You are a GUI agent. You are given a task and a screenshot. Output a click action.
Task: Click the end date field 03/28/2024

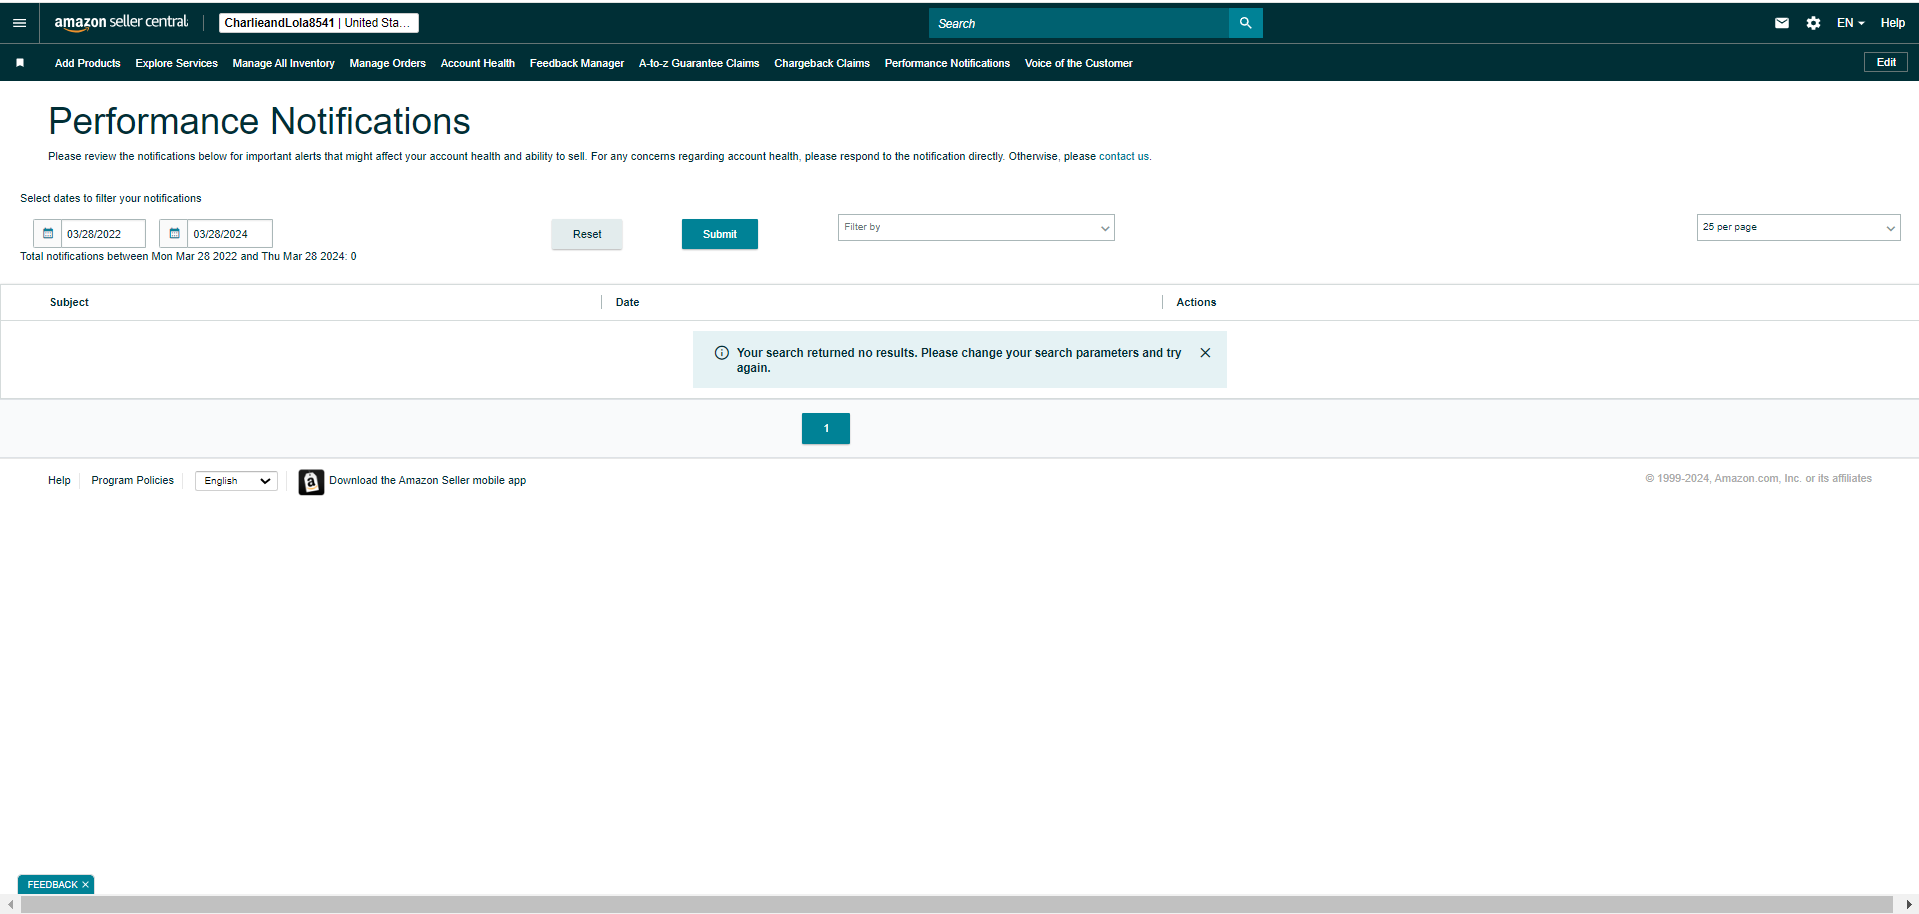tap(229, 234)
